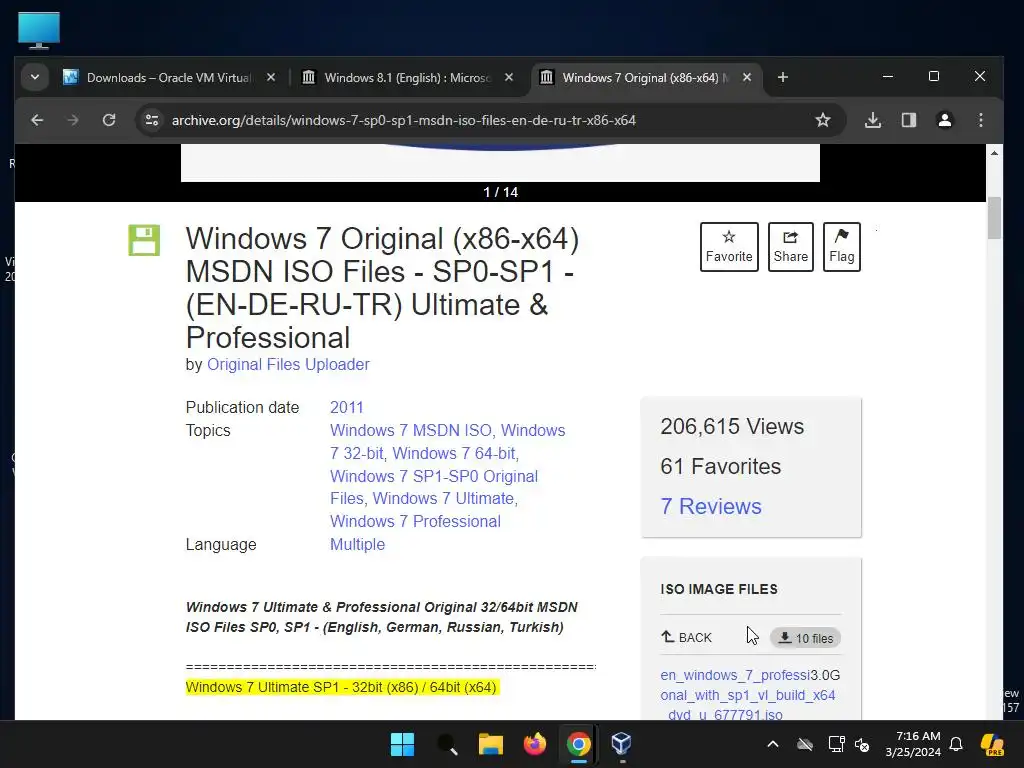The height and width of the screenshot is (768, 1024).
Task: Click the 61 Favorites text
Action: (720, 466)
